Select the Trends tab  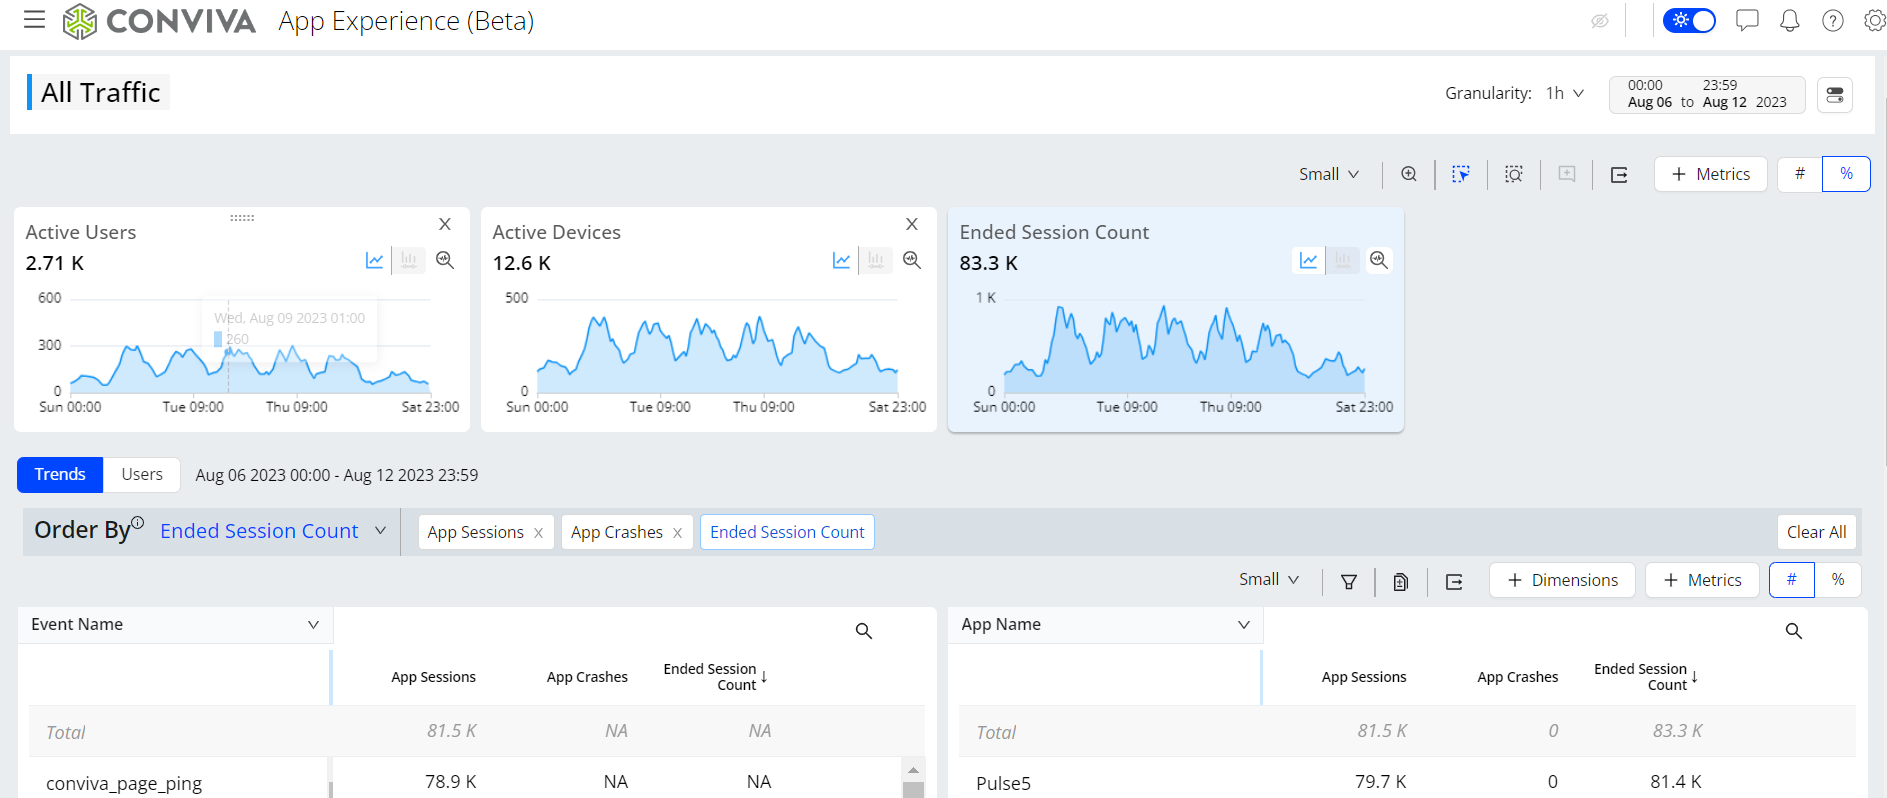(x=60, y=475)
